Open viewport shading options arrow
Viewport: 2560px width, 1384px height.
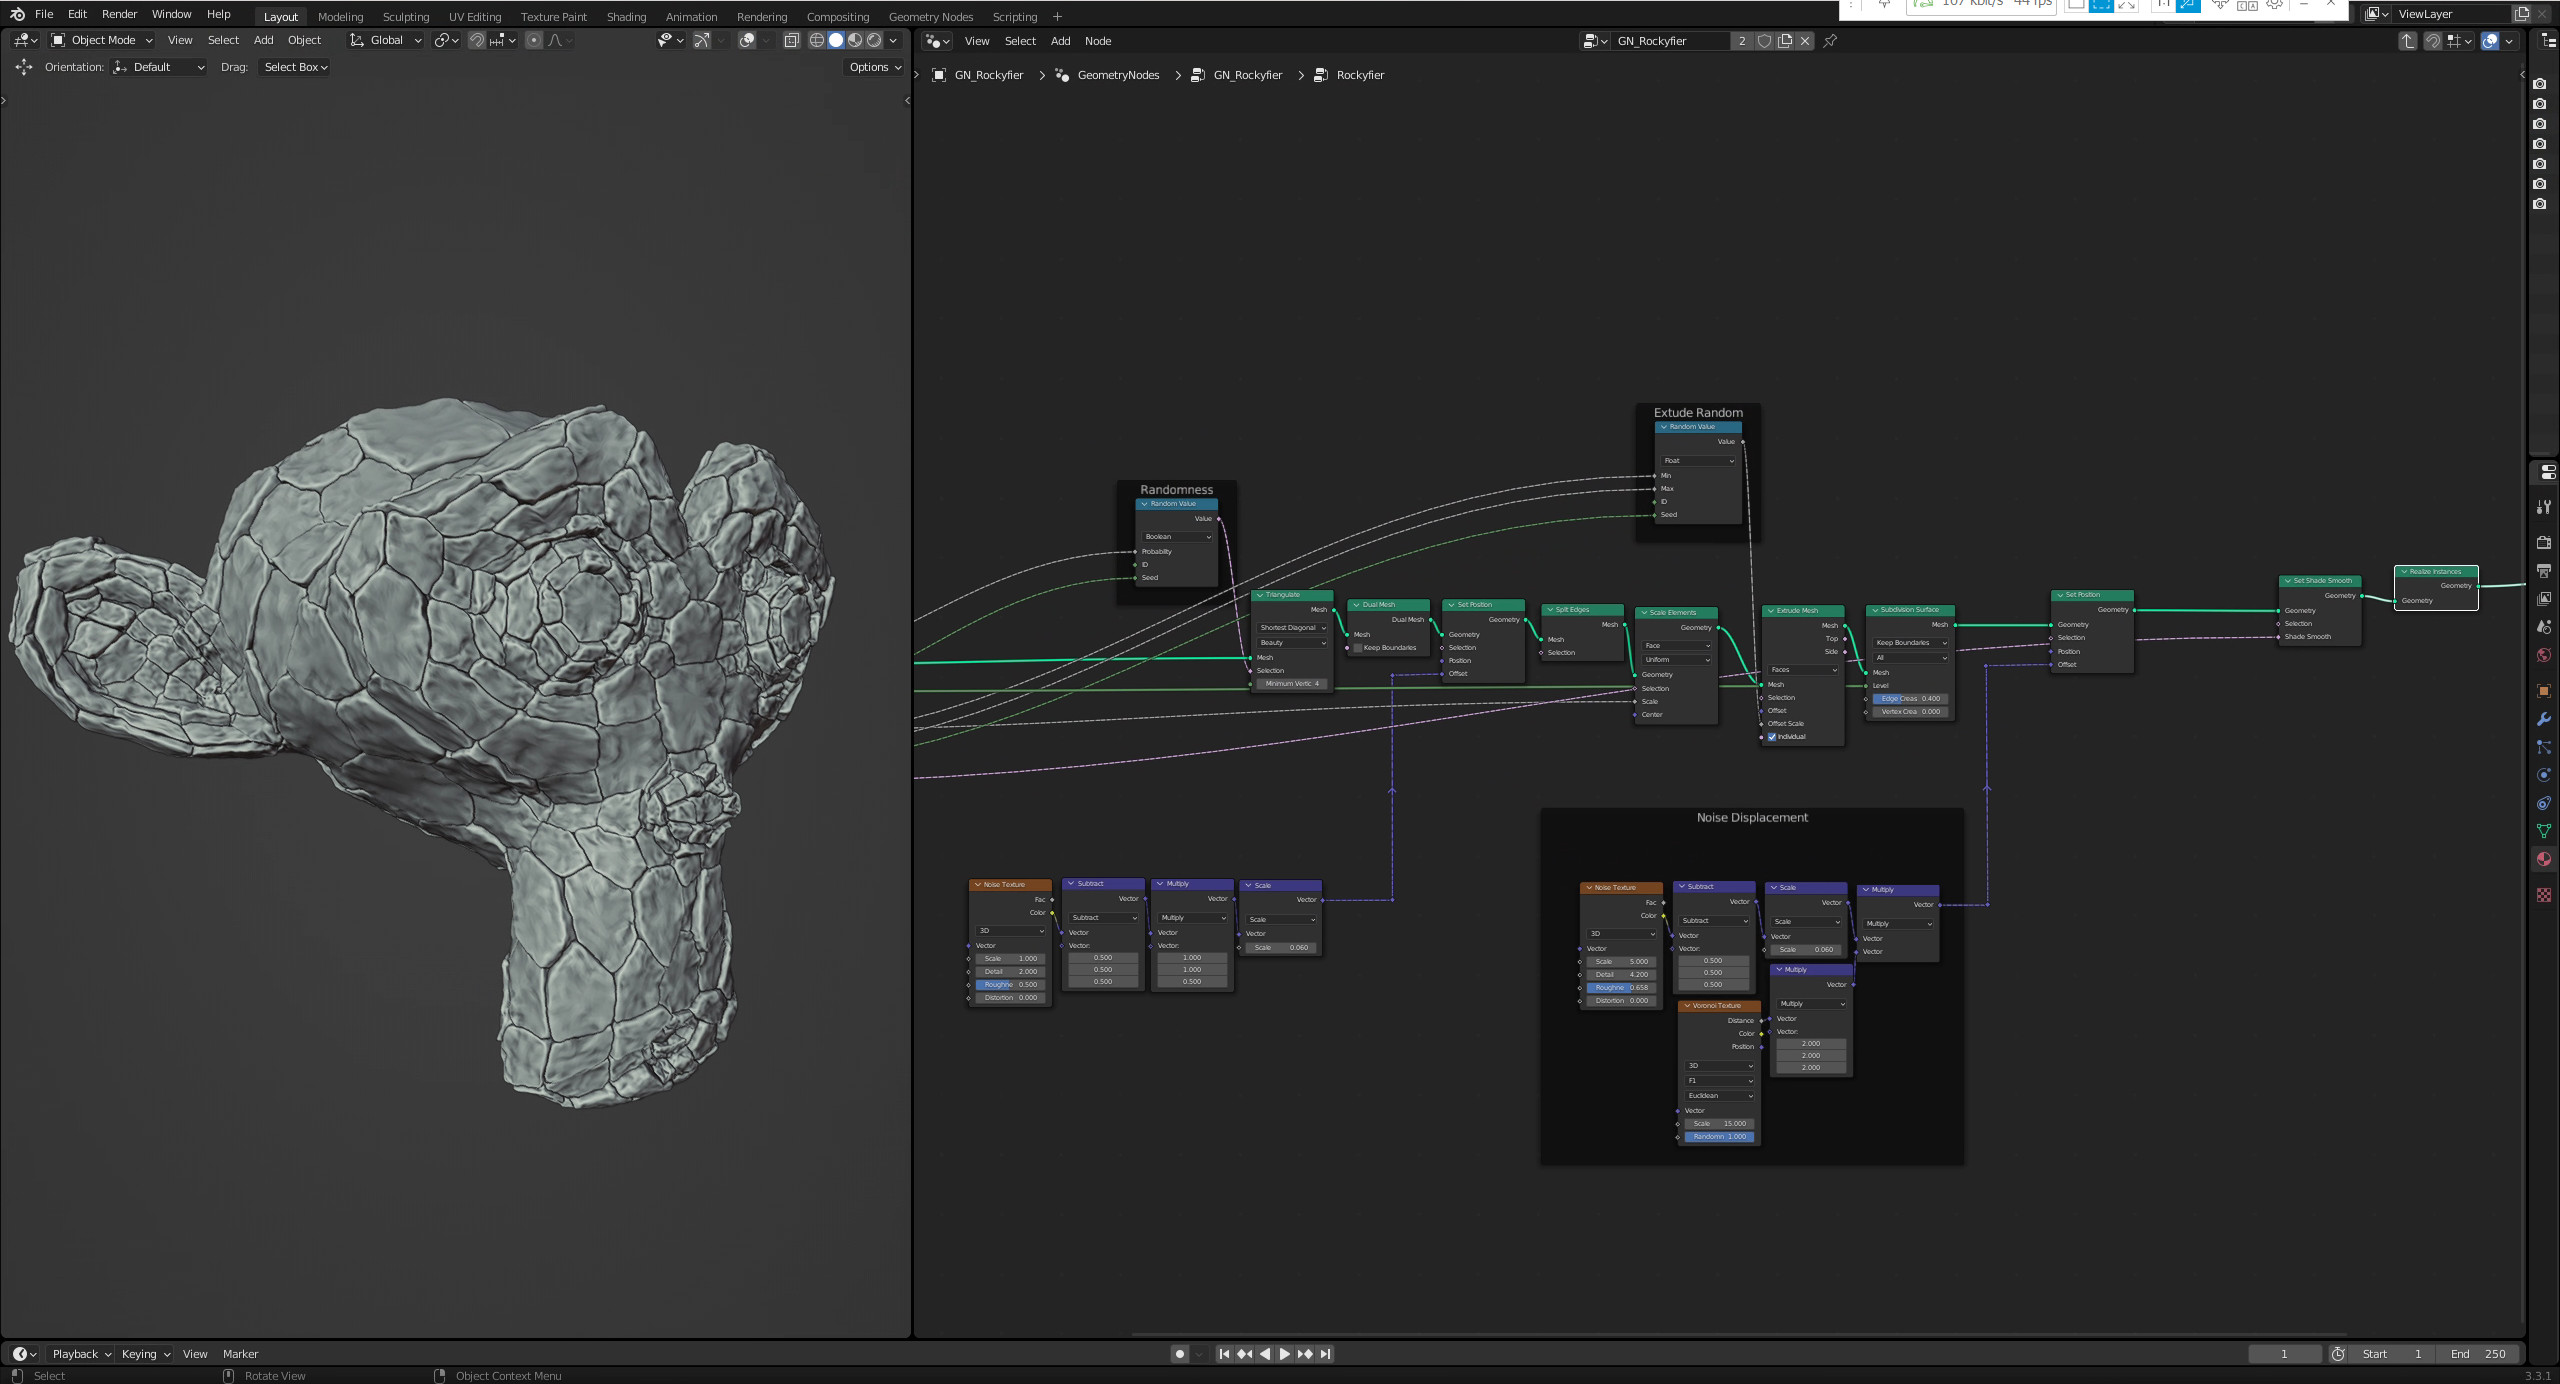coord(893,40)
